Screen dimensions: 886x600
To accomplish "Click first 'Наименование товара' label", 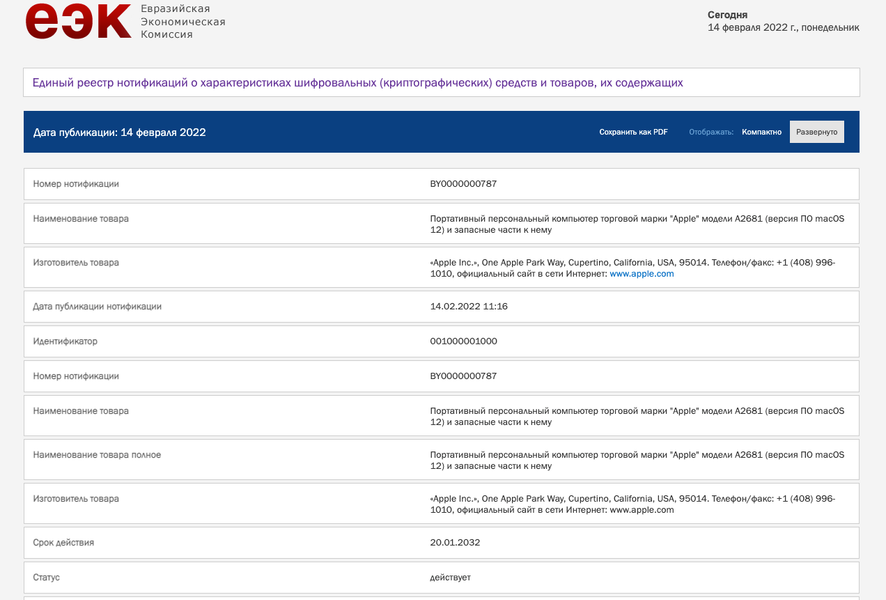I will 81,219.
